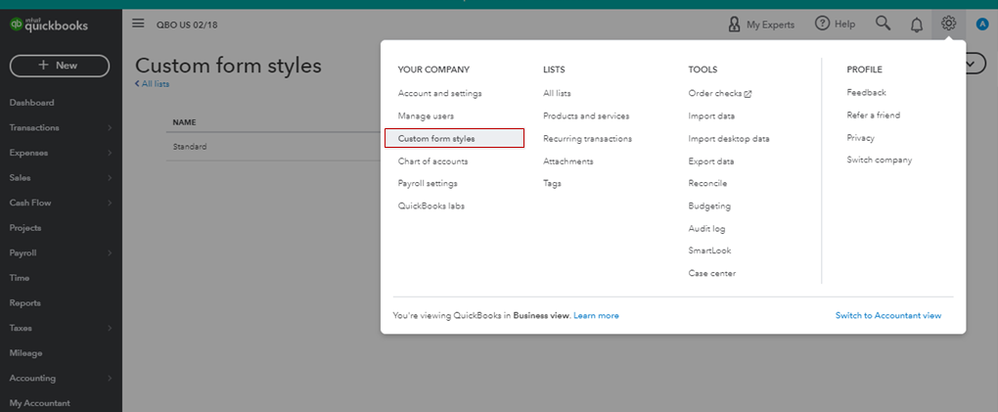998x412 pixels.
Task: Click the NAME column header
Action: point(185,122)
